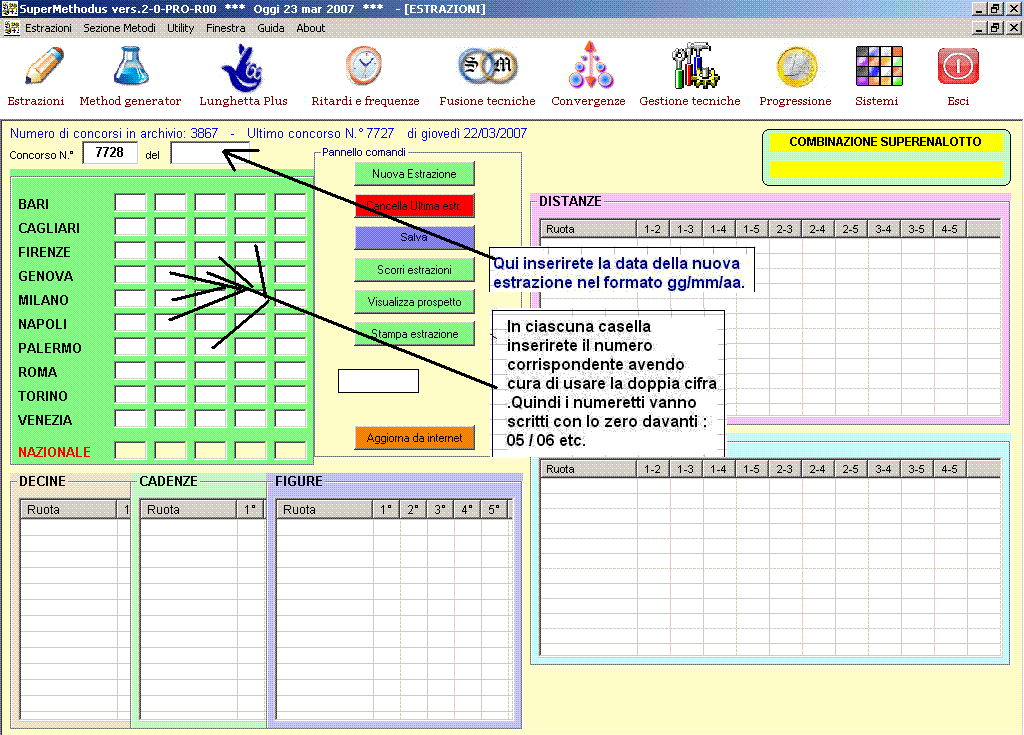Click the fifth number box in VENEZIA row
Screen dimensions: 1024x735
point(290,419)
